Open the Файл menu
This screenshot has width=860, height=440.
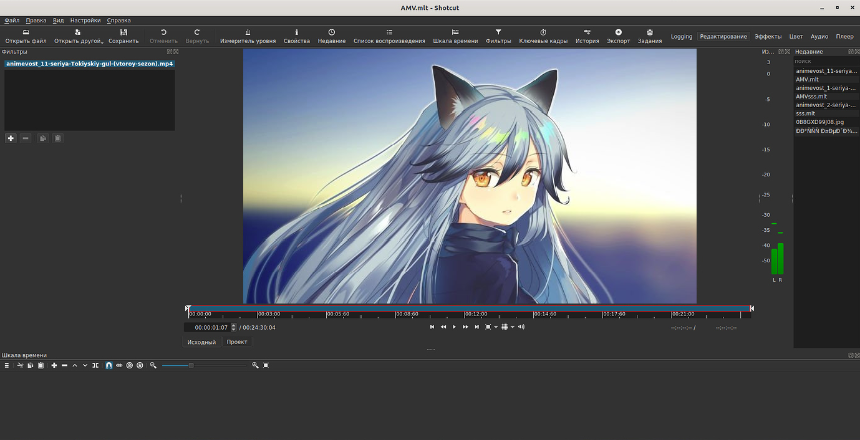tap(12, 20)
